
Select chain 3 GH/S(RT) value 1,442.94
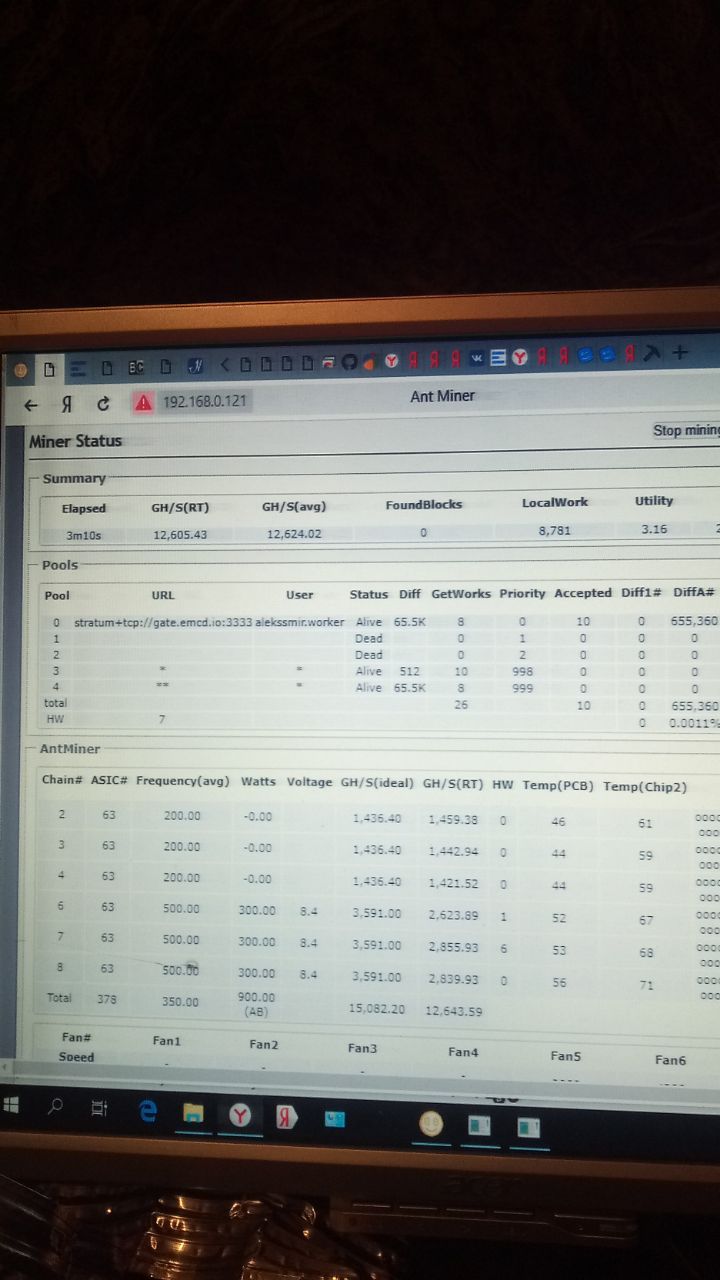pyautogui.click(x=454, y=851)
